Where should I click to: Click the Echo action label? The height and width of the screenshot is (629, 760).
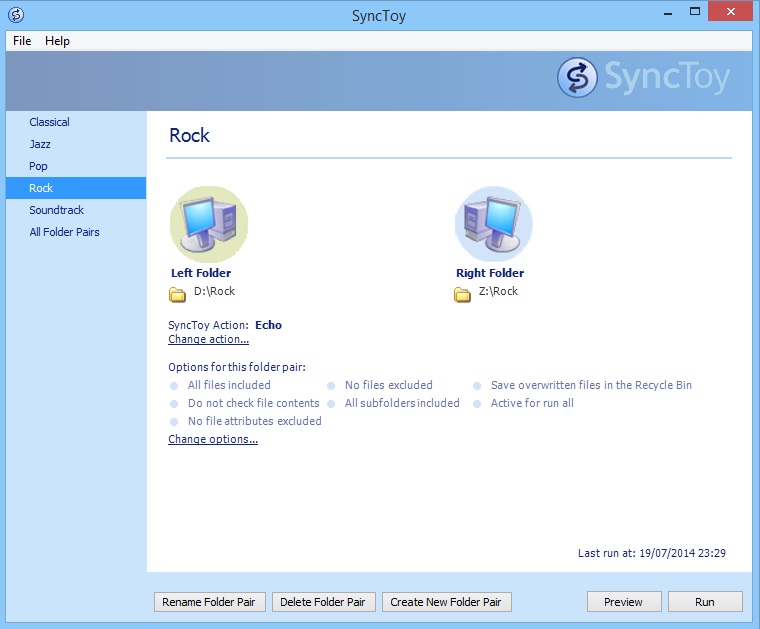pyautogui.click(x=269, y=325)
